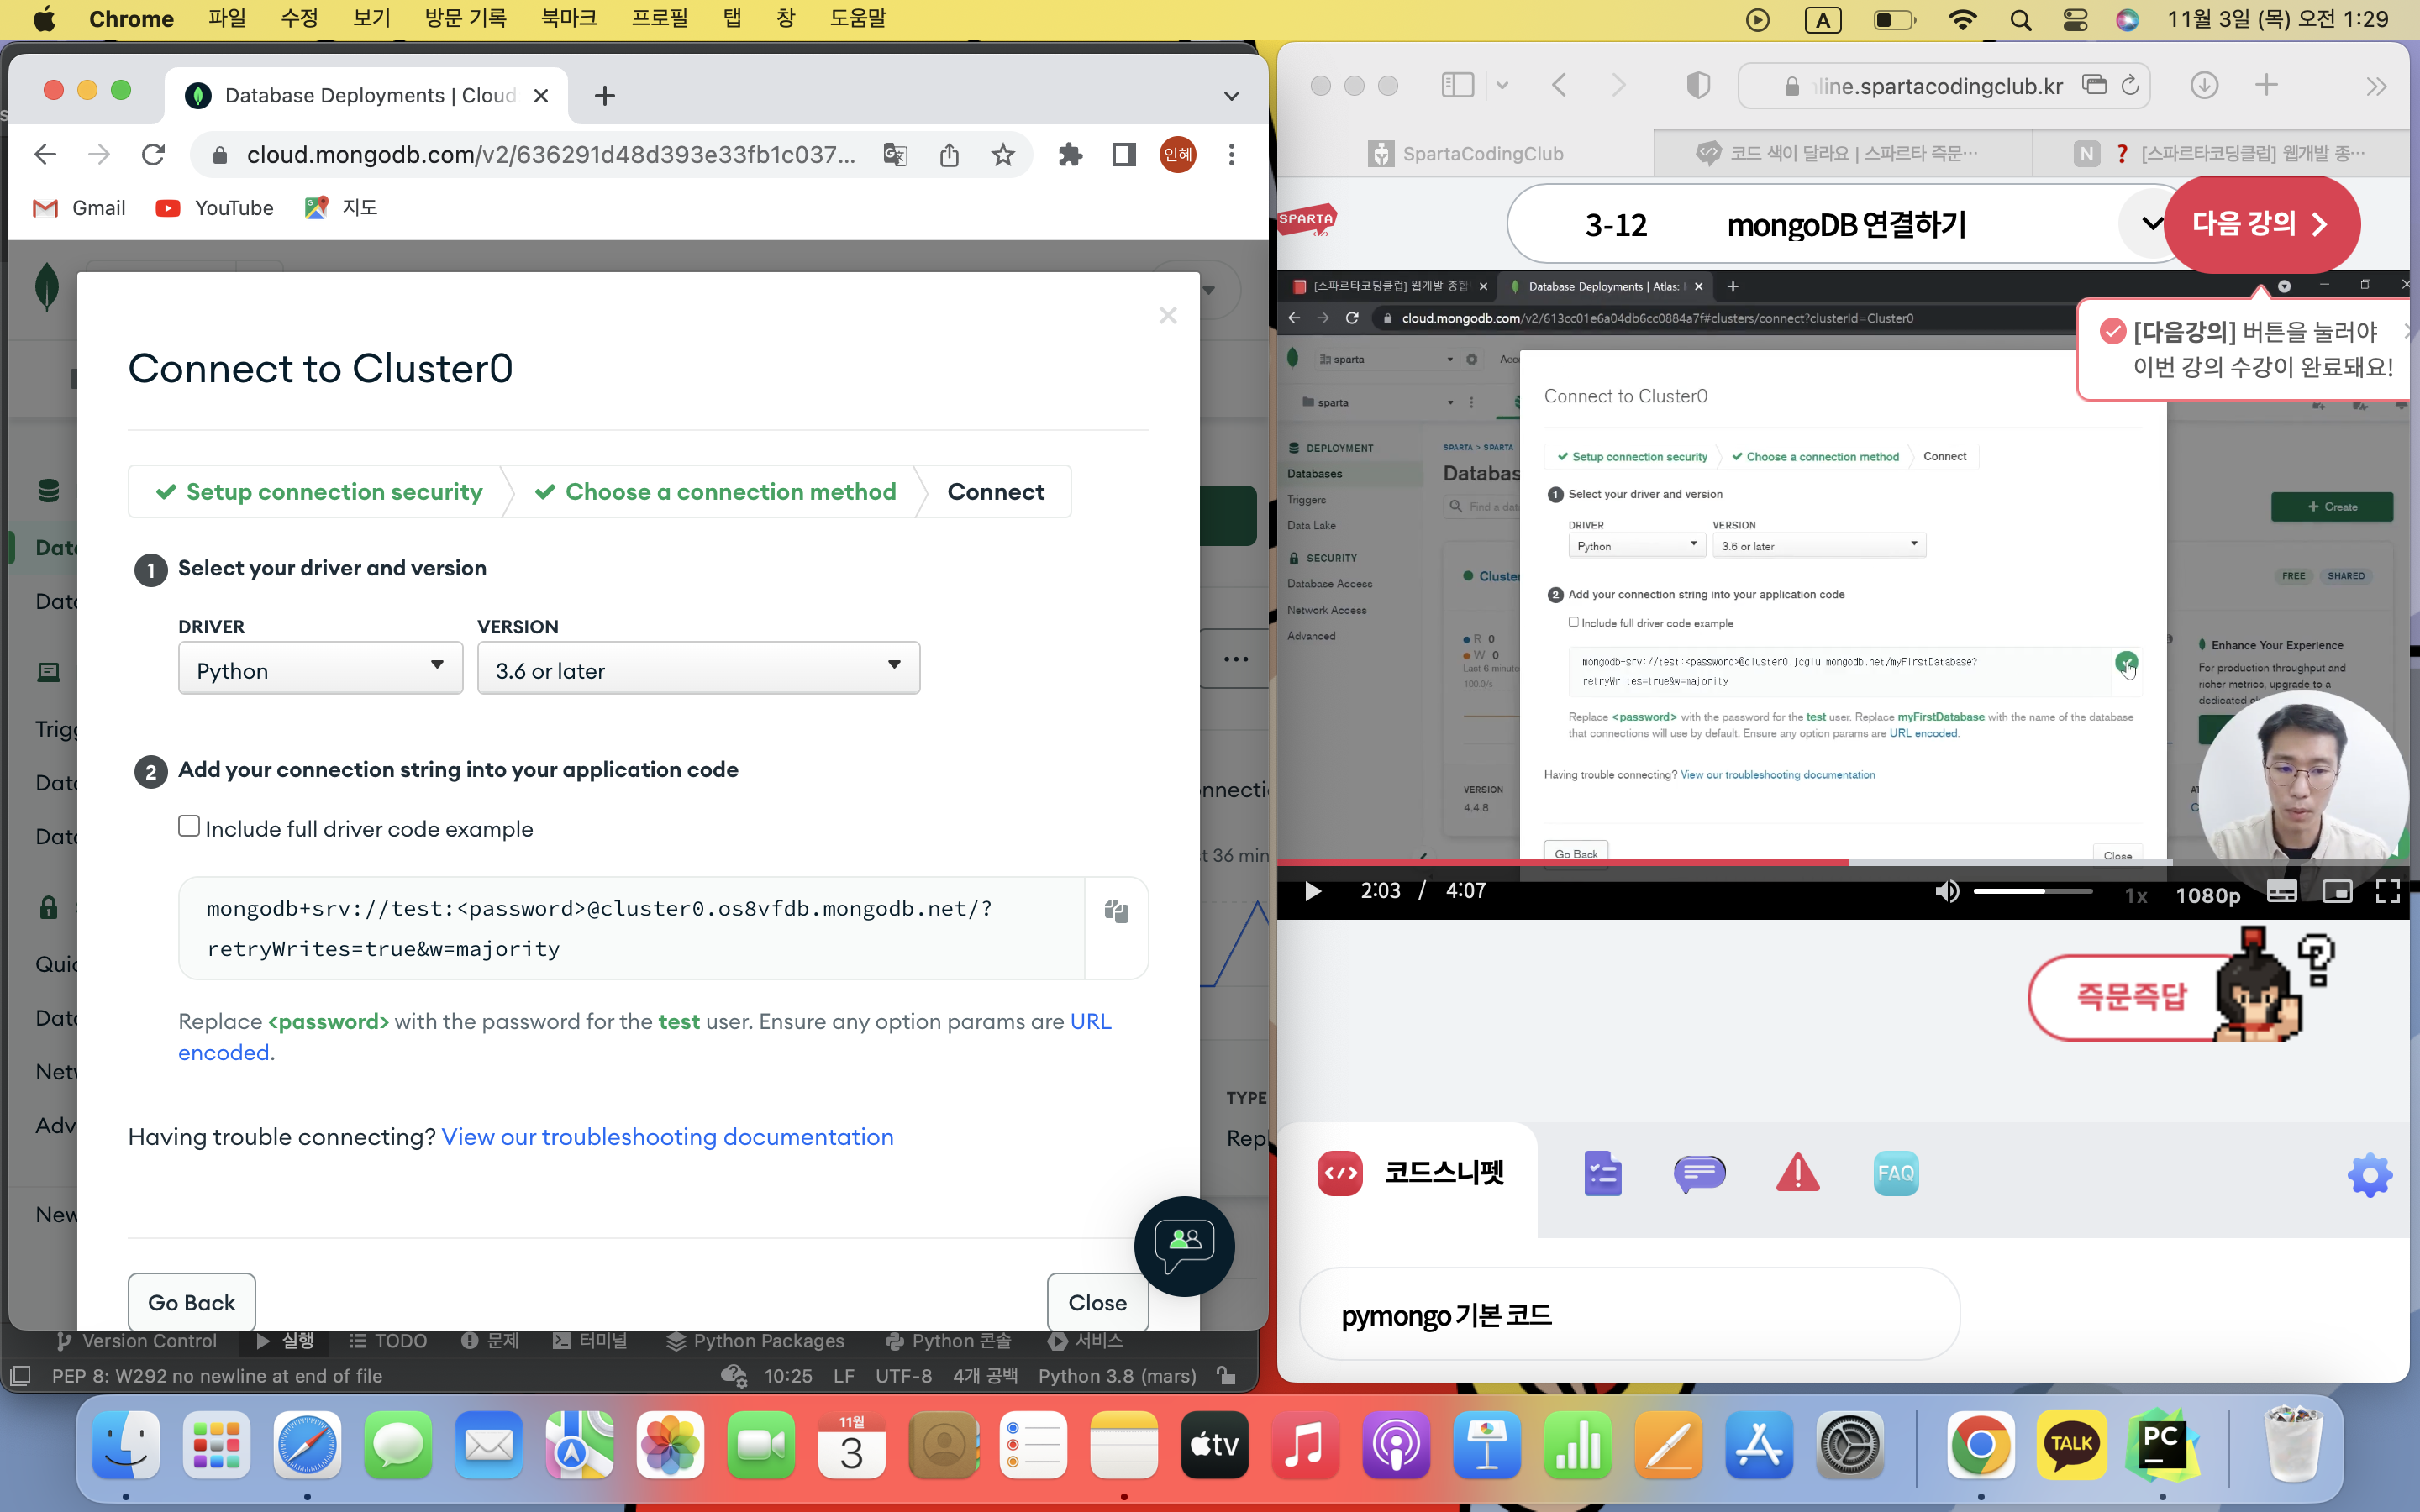Toggle subtitles on the lecture video

[2281, 891]
